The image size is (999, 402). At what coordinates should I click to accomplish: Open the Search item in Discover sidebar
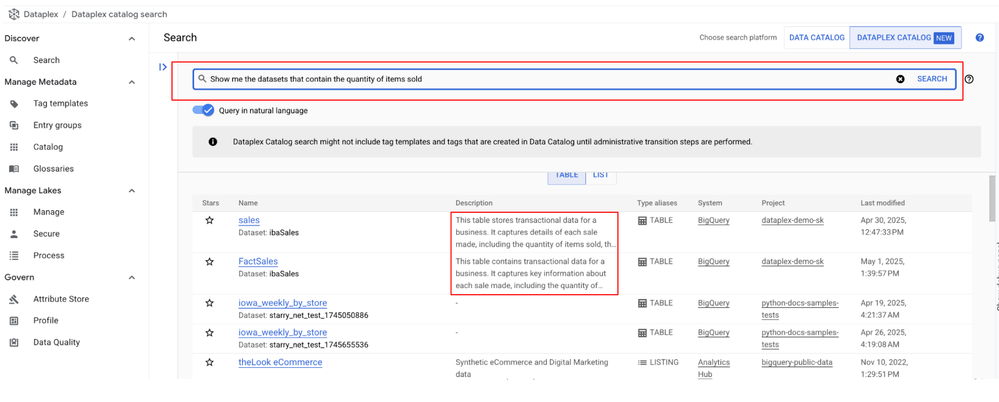(x=47, y=60)
